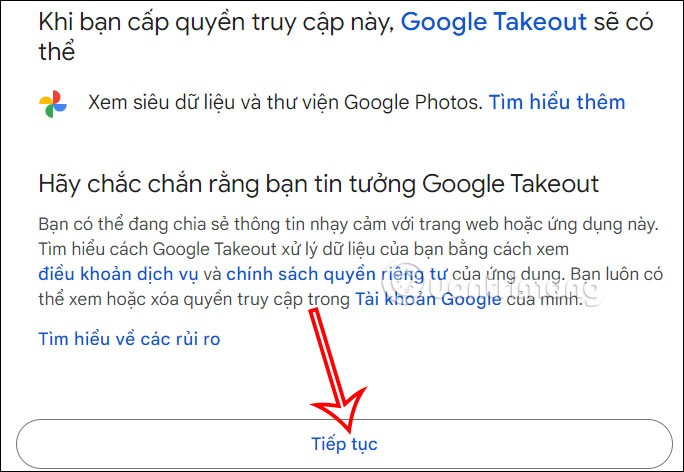The width and height of the screenshot is (684, 472).
Task: Click the 'của ứng dụng. Bạn luôn có' text
Action: click(557, 274)
